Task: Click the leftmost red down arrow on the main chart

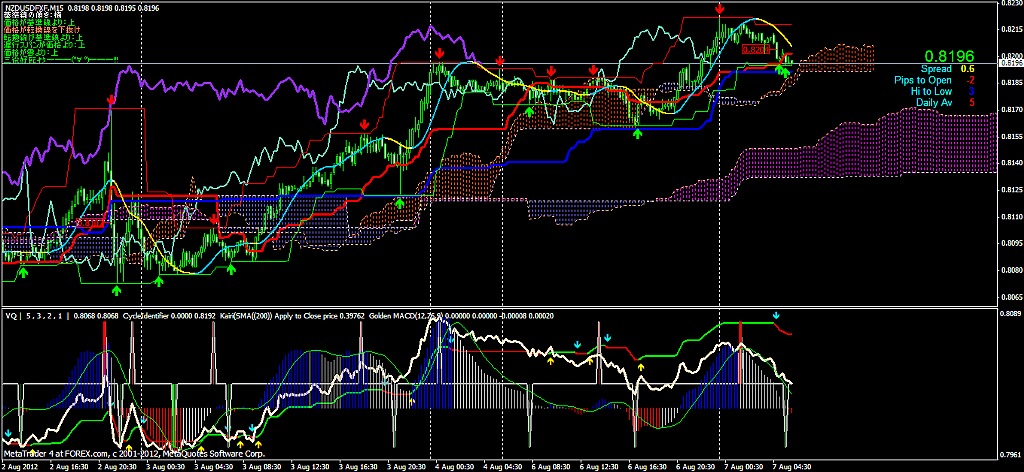Action: pyautogui.click(x=111, y=101)
